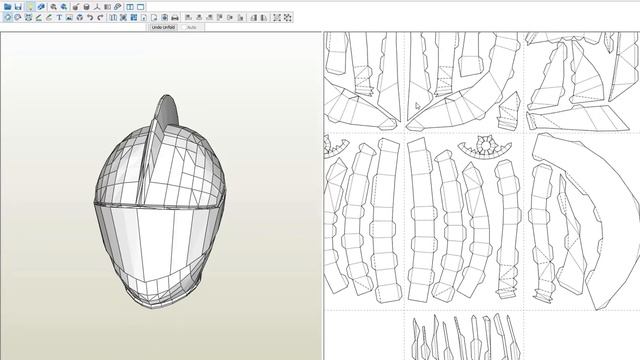Click the dark cube with pencil icon

(x=76, y=7)
